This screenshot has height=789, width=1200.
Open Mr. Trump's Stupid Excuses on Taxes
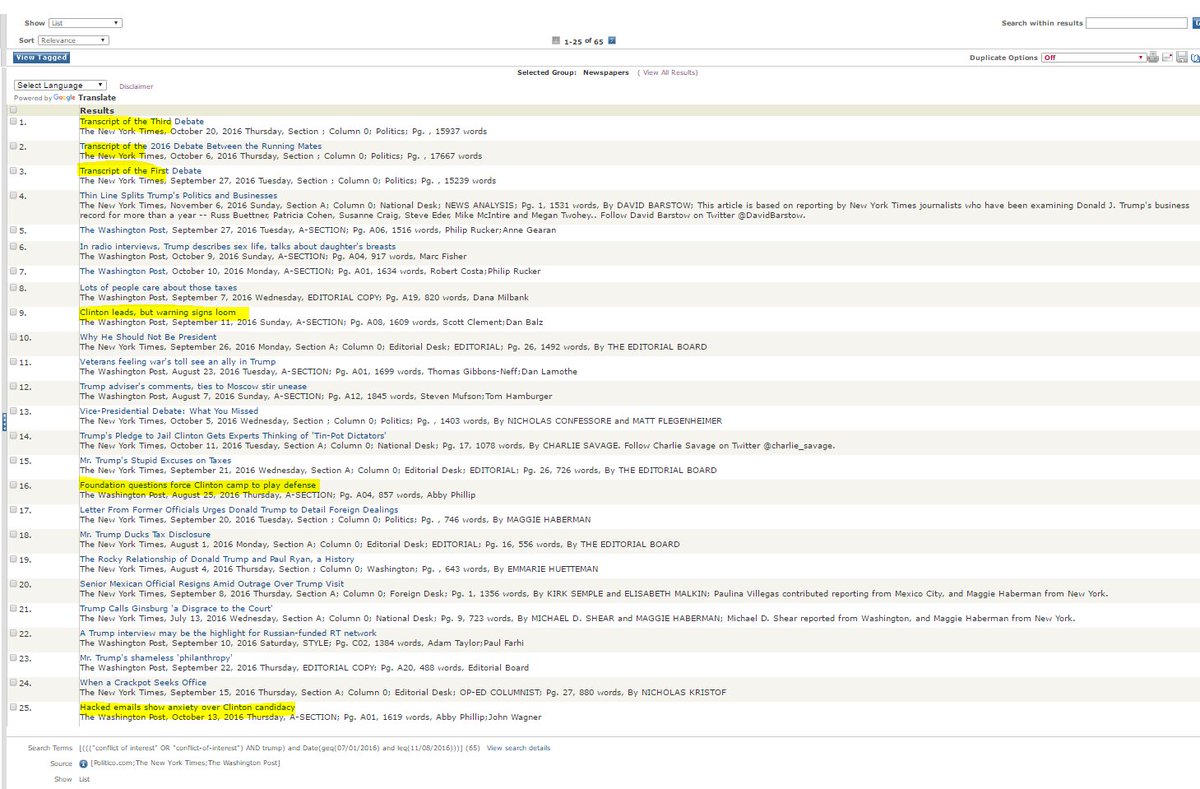tap(155, 460)
